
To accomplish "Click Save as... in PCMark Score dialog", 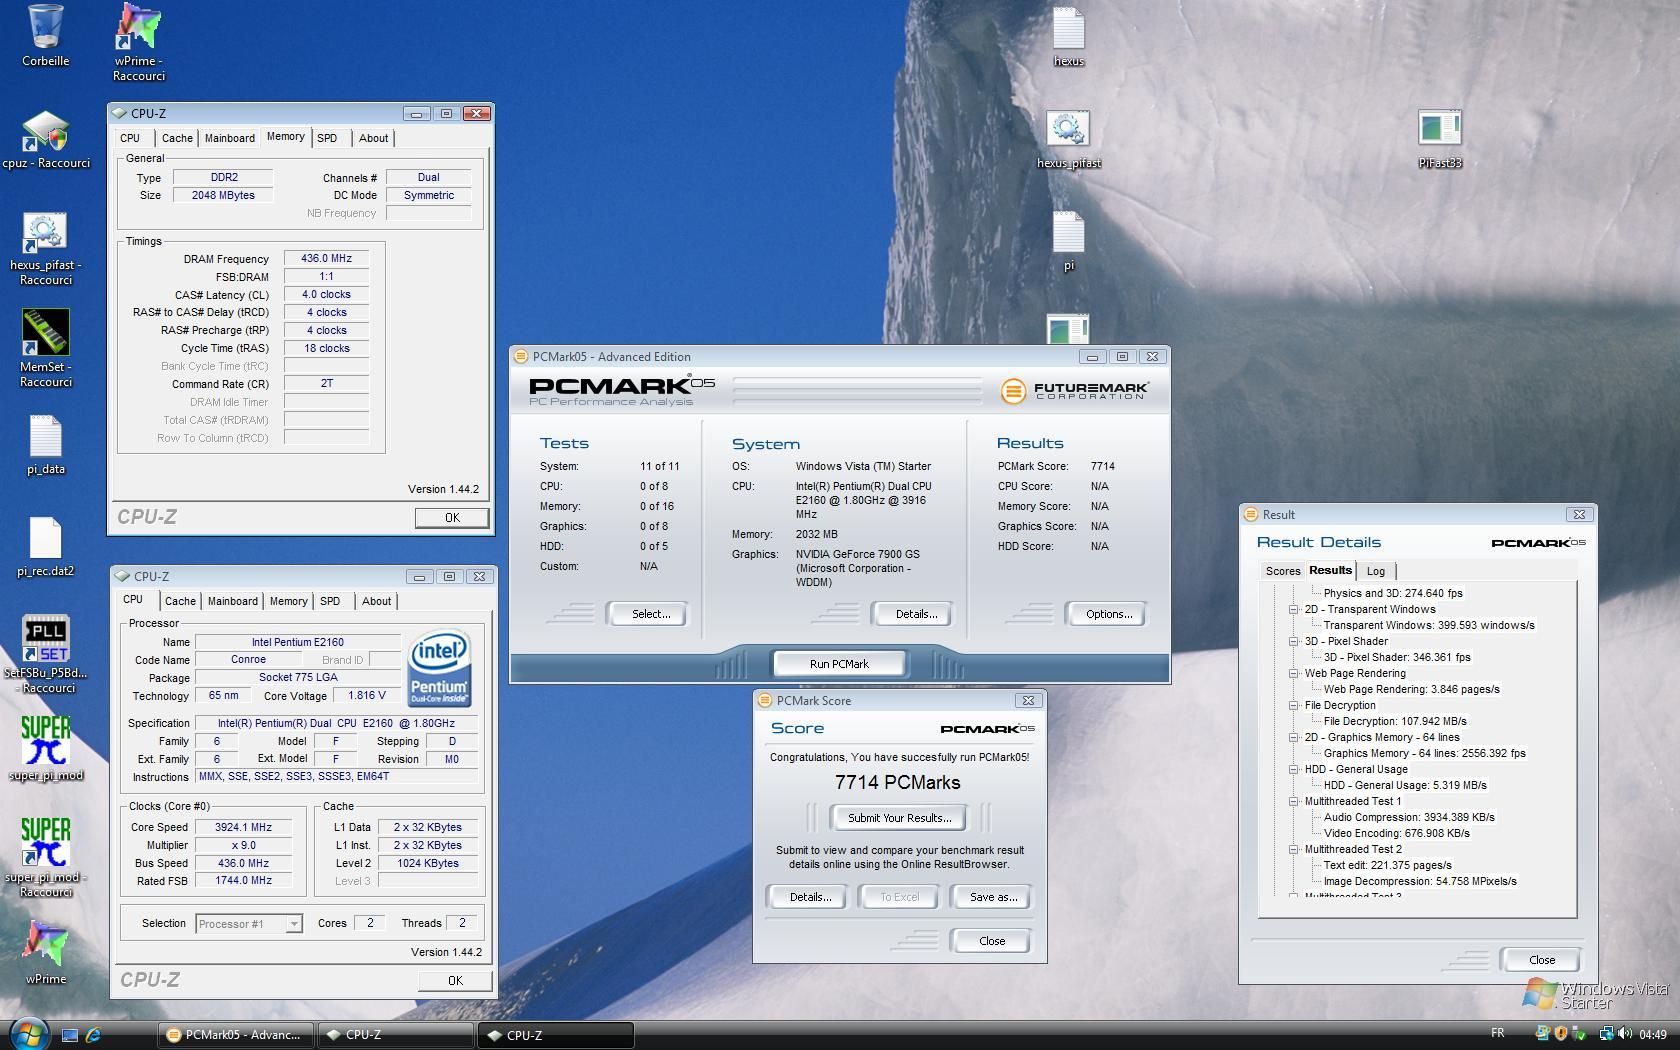I will click(x=993, y=897).
